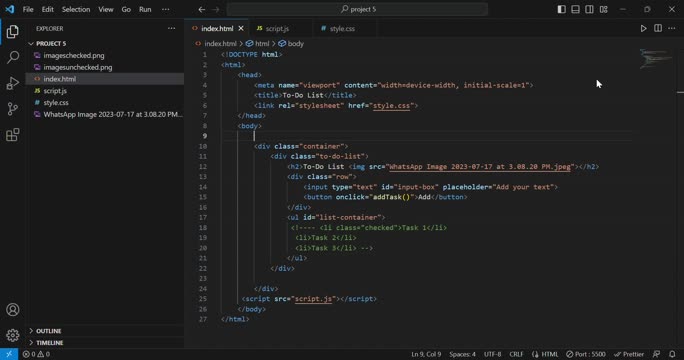Click the remote window indicator in status bar
The height and width of the screenshot is (360, 684).
coord(9,354)
